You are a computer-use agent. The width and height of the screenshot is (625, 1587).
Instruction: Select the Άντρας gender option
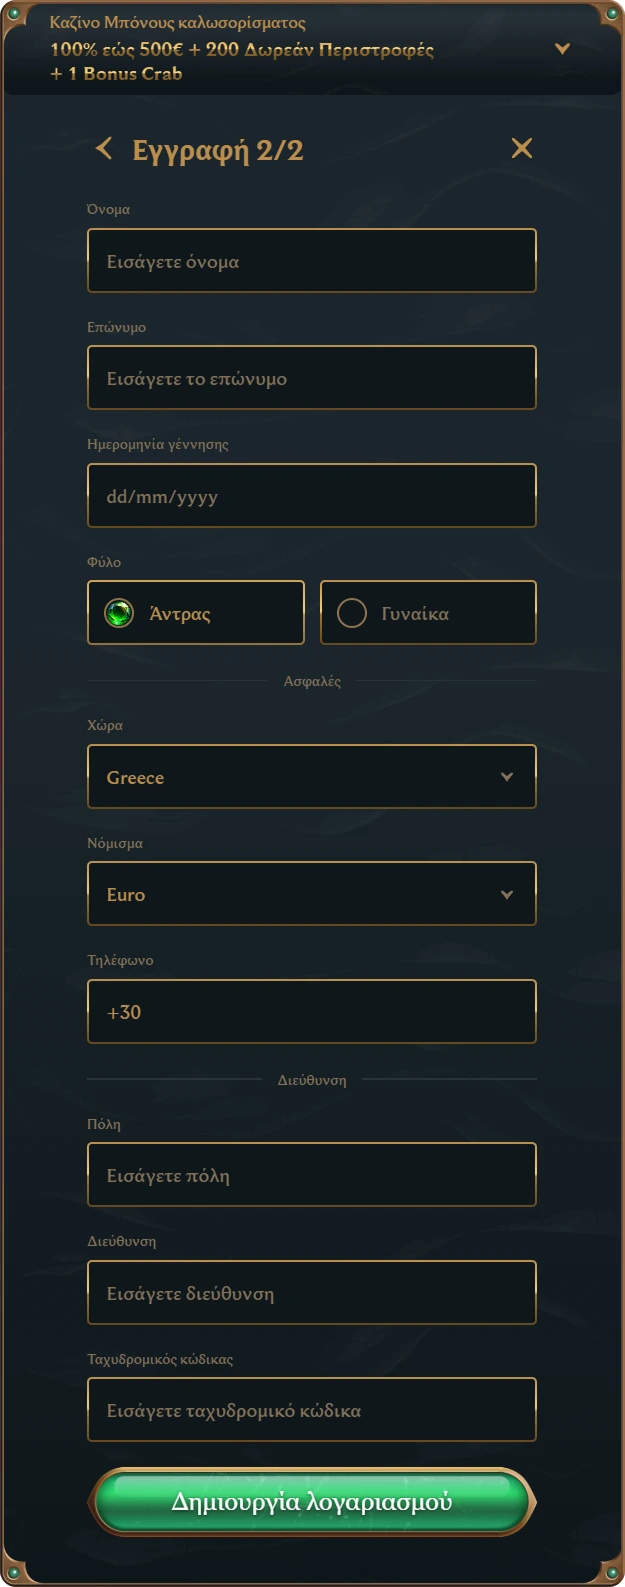[196, 613]
